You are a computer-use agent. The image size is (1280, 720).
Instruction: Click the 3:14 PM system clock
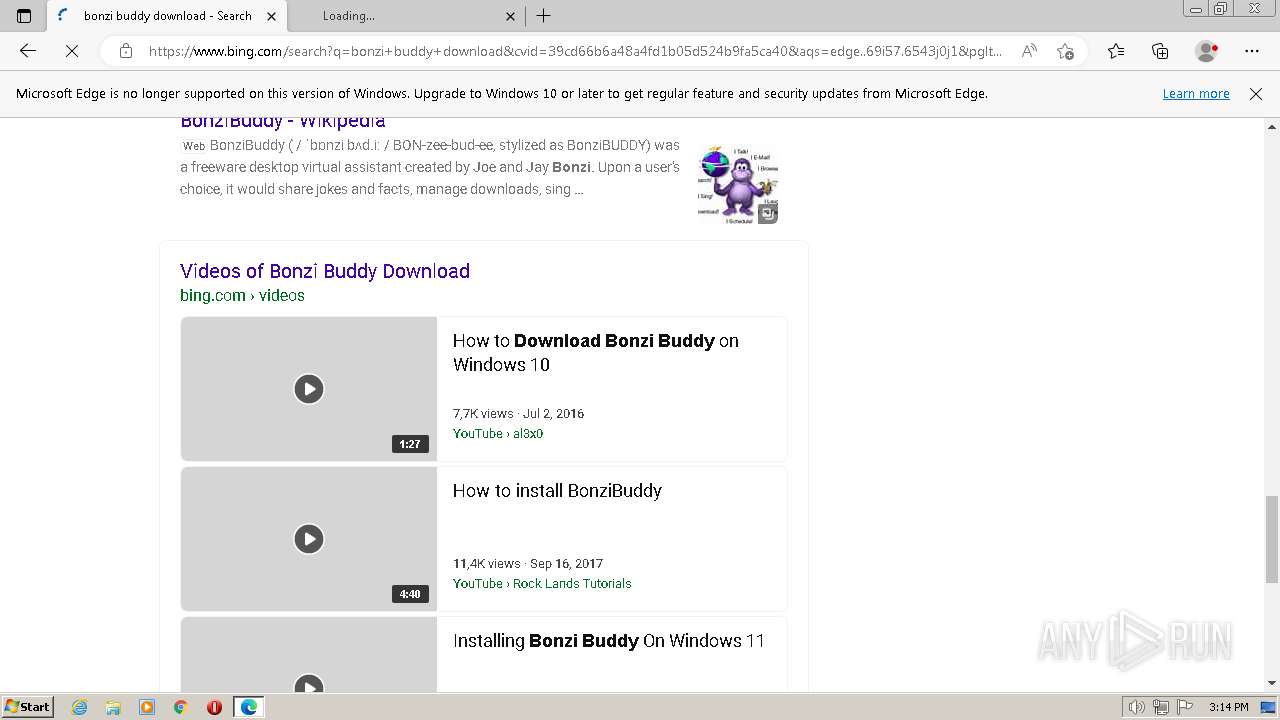pyautogui.click(x=1228, y=707)
